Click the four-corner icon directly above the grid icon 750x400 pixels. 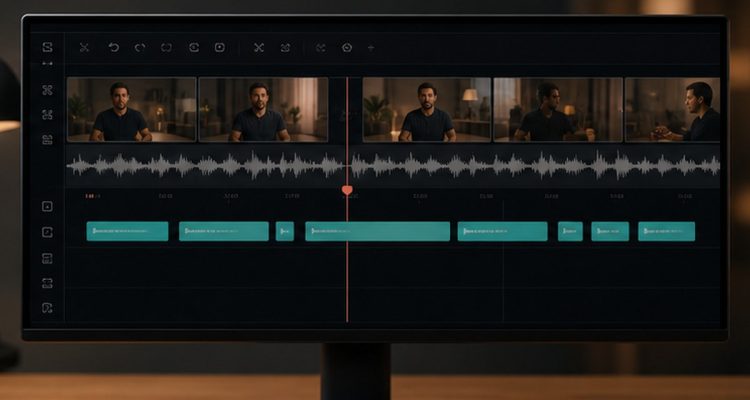[x=47, y=115]
